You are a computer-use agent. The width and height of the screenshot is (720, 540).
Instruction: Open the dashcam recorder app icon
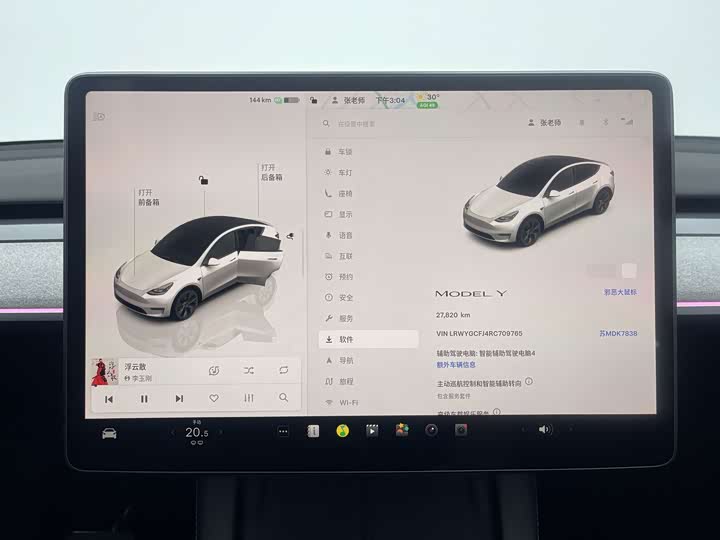(x=461, y=430)
